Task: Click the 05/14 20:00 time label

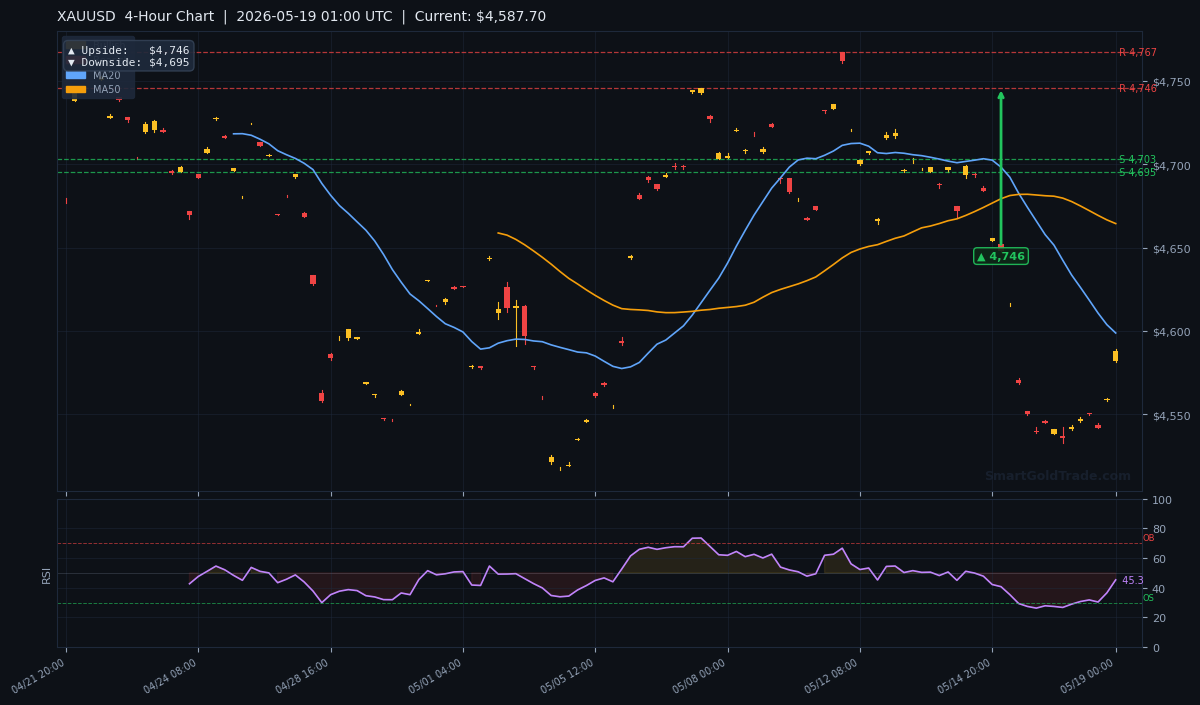Action: (964, 677)
